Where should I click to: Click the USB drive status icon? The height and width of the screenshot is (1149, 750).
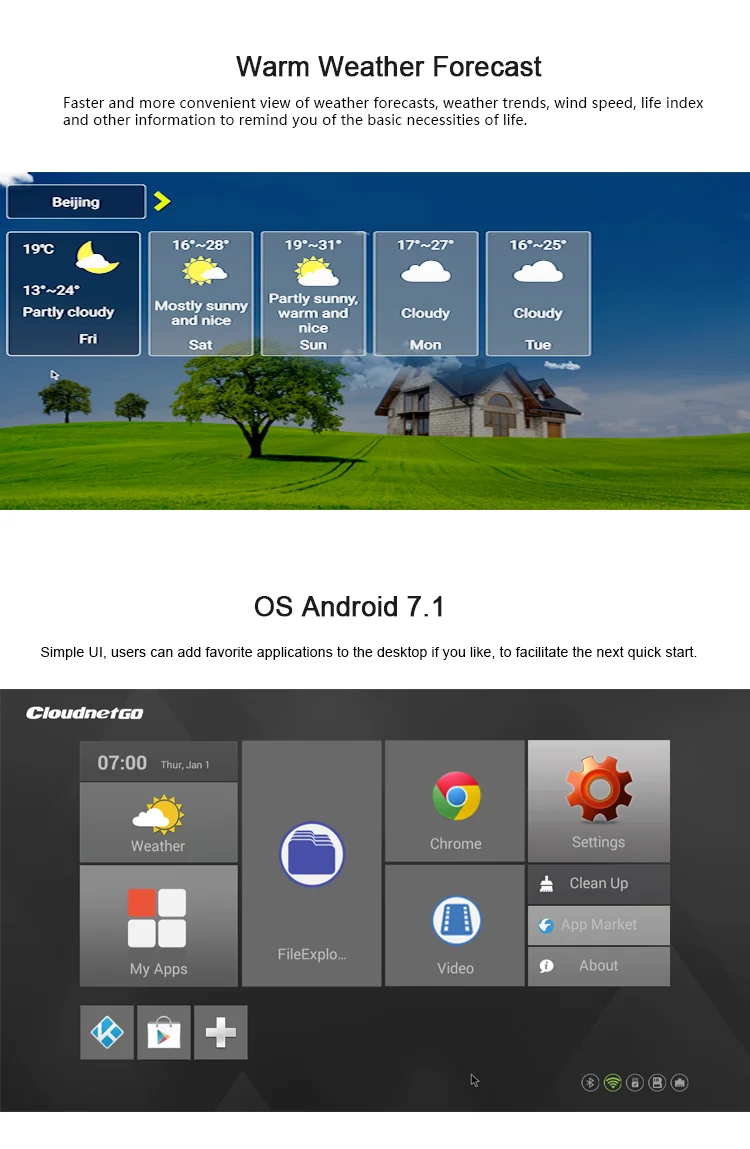(x=635, y=1082)
